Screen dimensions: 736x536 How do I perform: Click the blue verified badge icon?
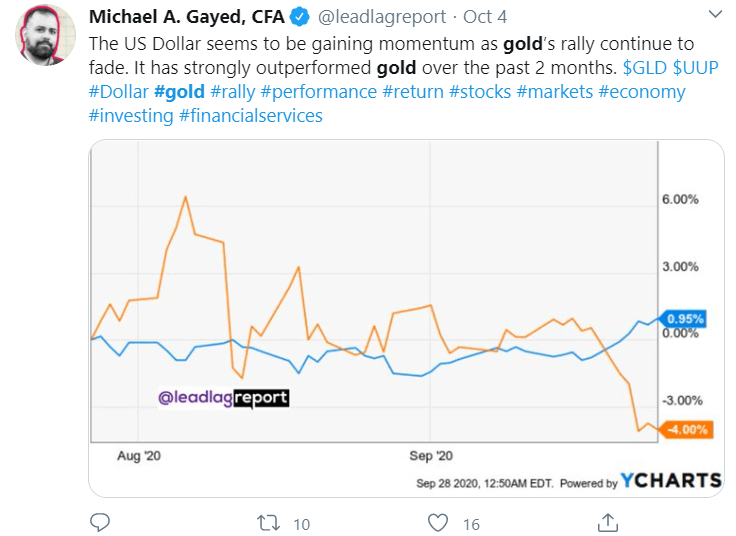point(297,18)
